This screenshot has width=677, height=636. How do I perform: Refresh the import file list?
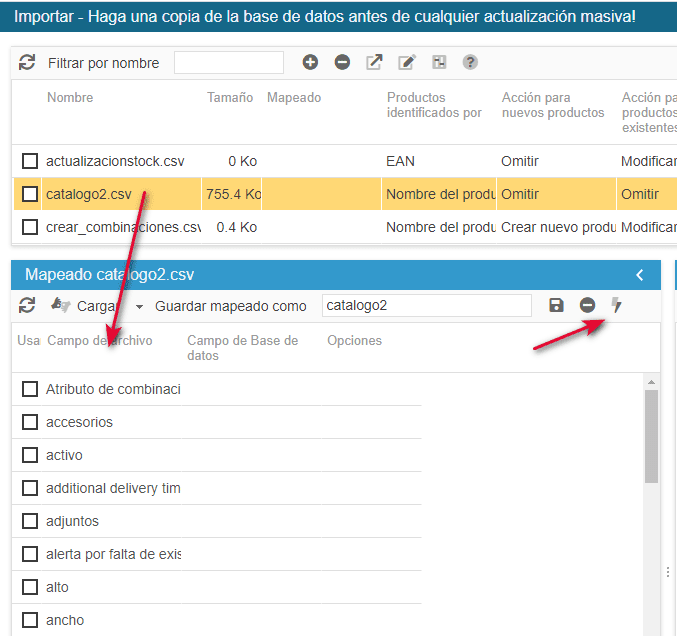tap(27, 63)
